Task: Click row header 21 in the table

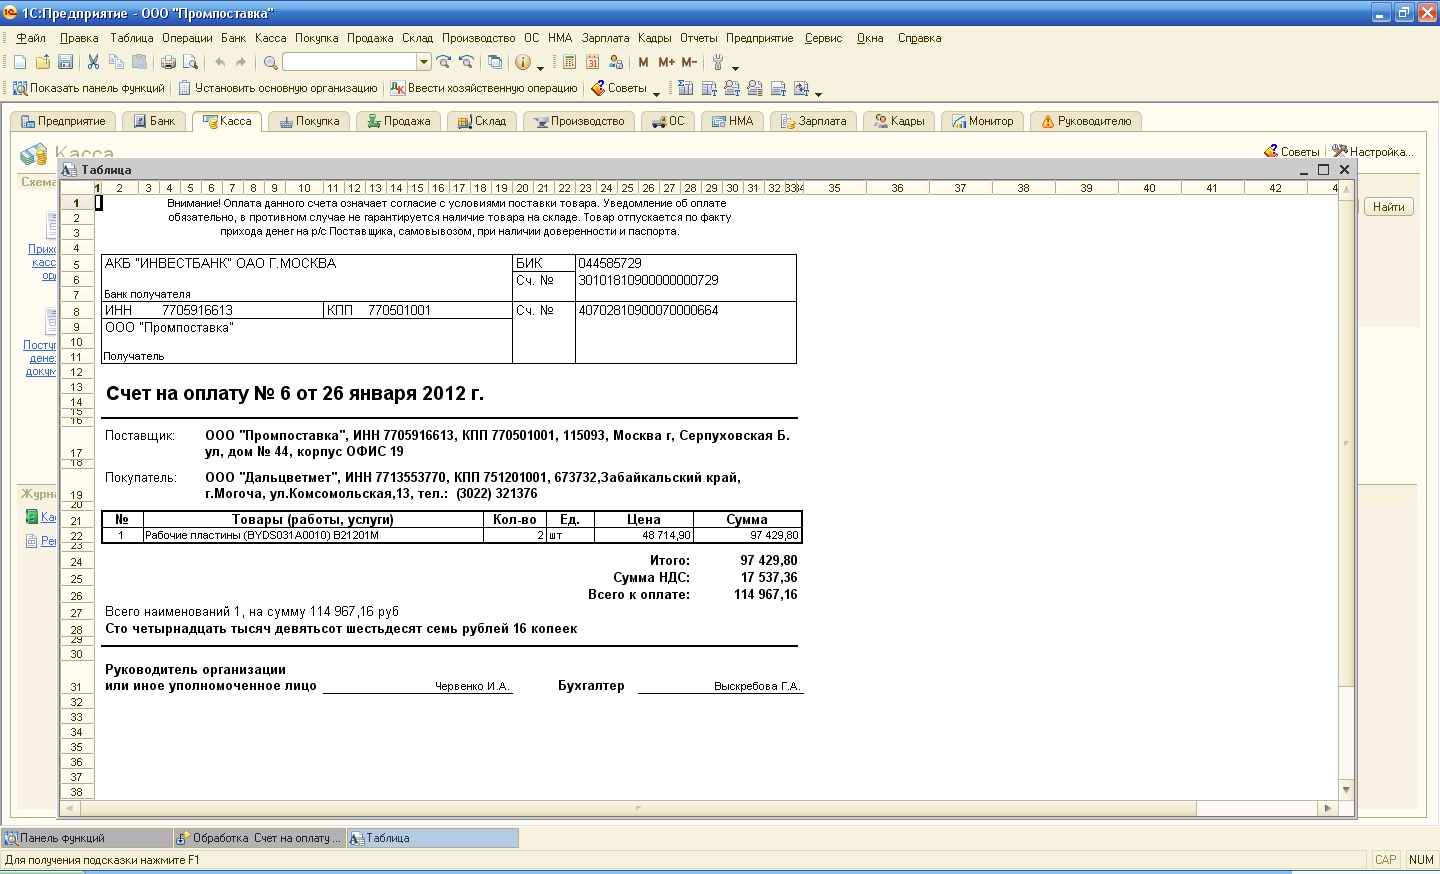Action: (76, 521)
